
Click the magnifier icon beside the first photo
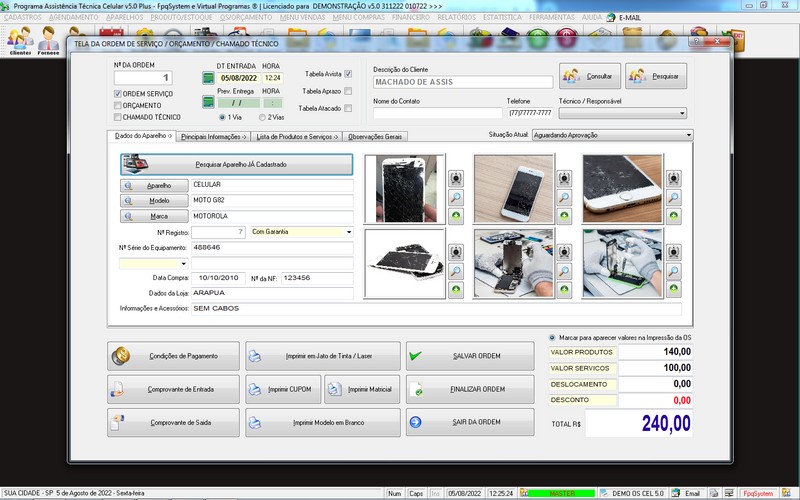[x=456, y=197]
